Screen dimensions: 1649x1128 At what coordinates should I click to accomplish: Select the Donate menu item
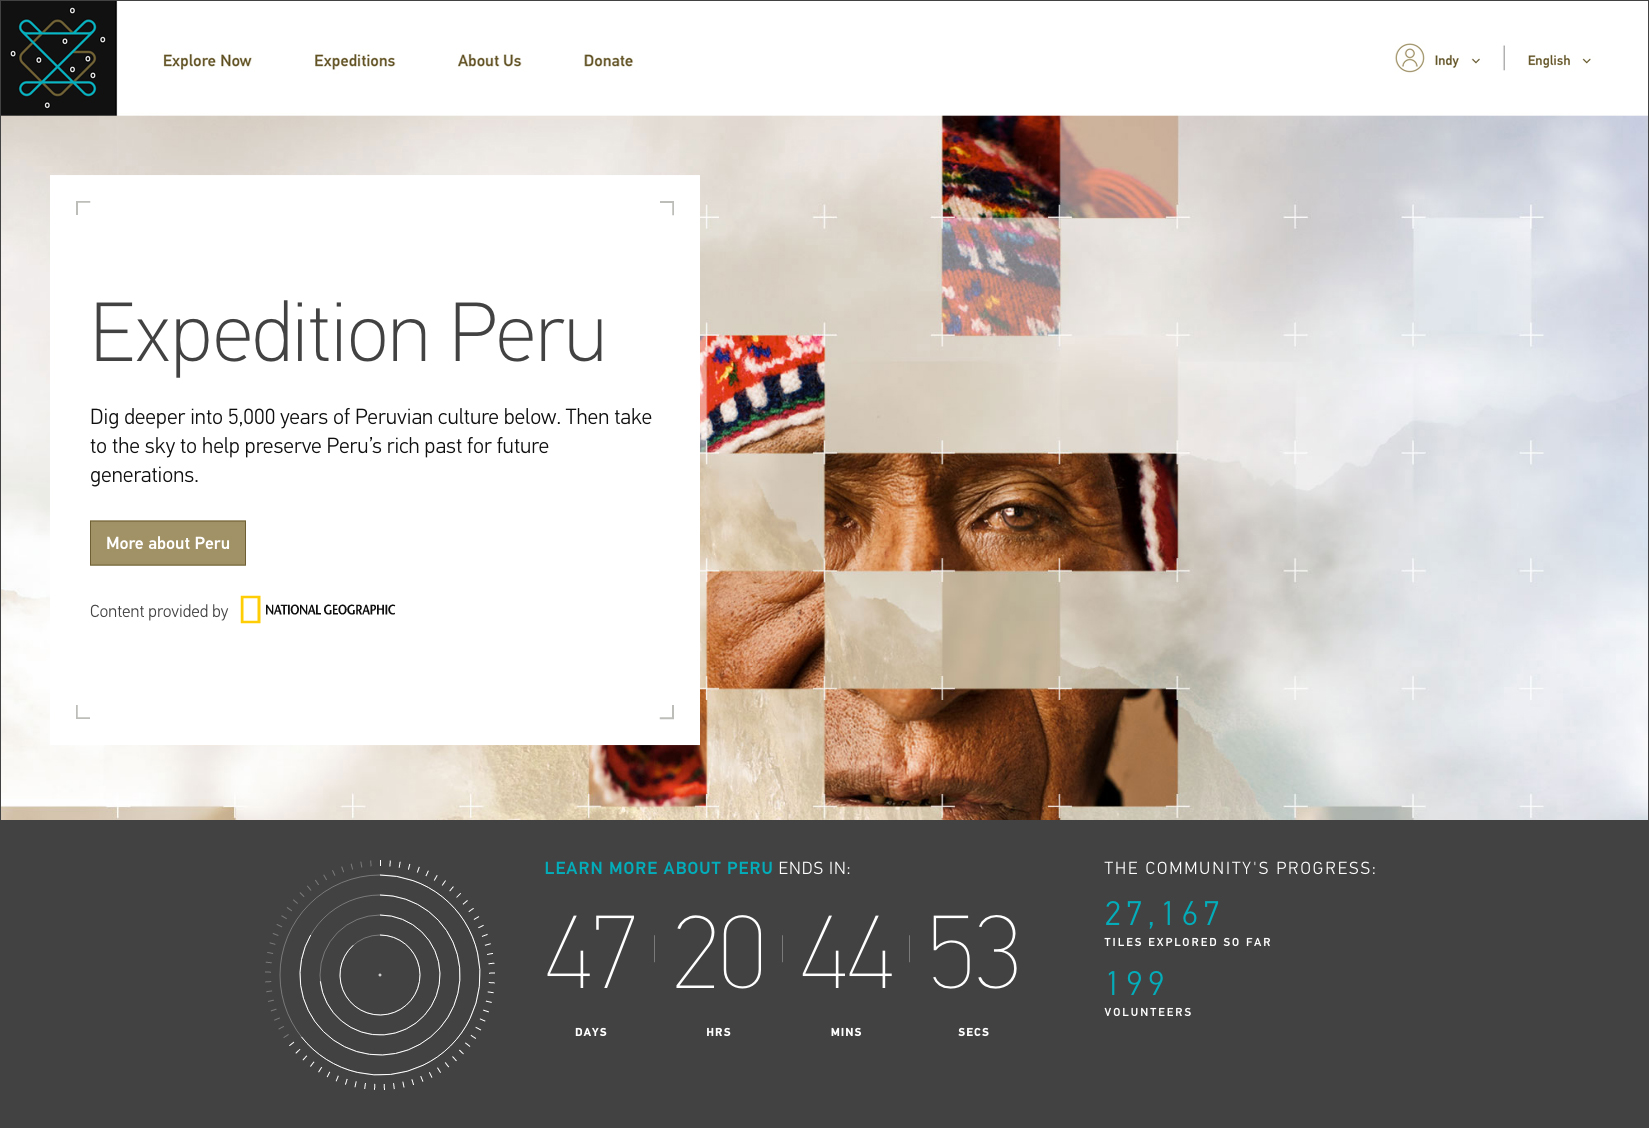pos(608,61)
